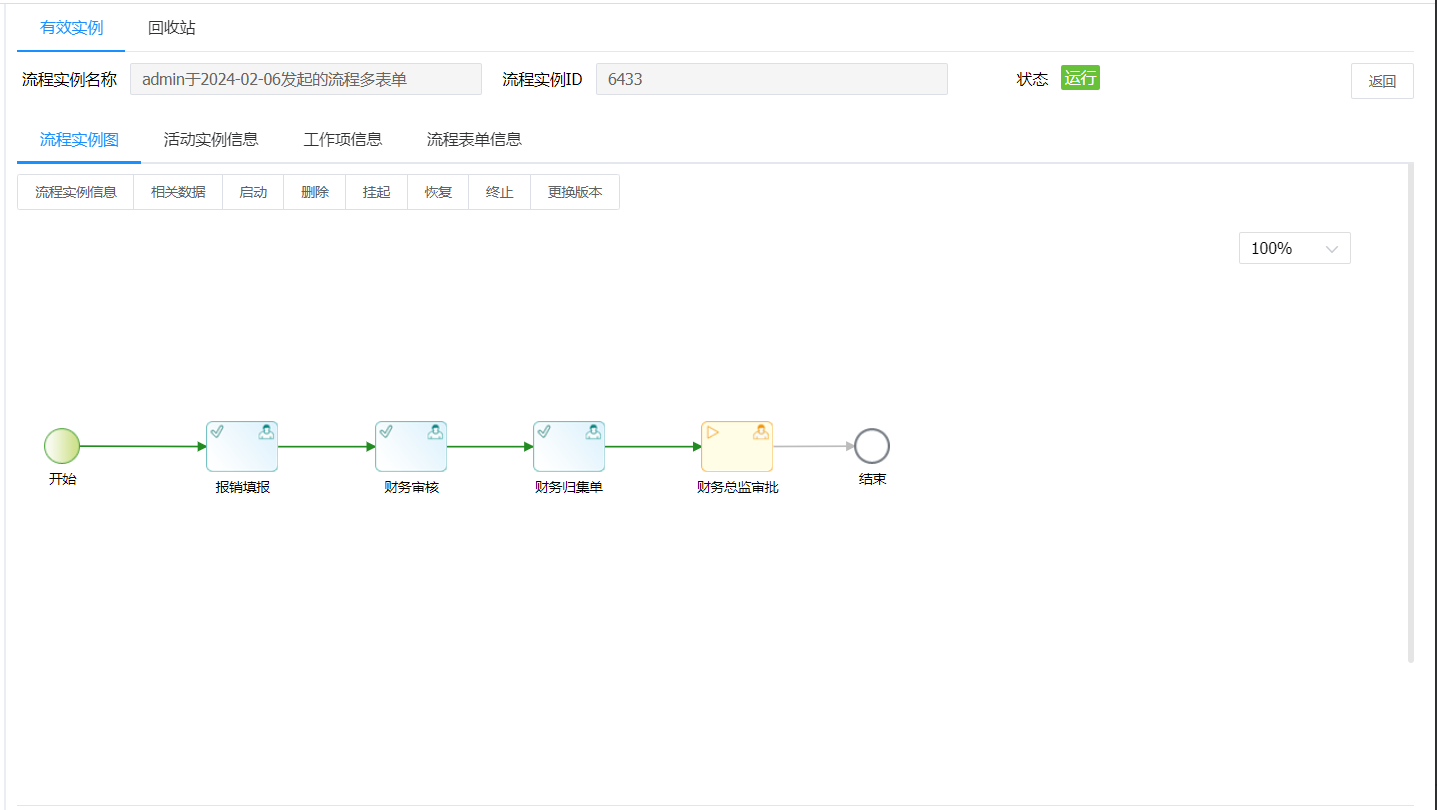Click the user icon on 财务审核 node
The height and width of the screenshot is (810, 1437).
point(435,431)
